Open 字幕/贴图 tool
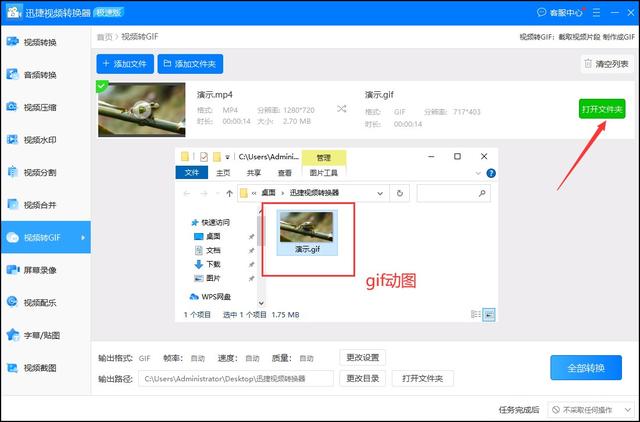 point(45,335)
